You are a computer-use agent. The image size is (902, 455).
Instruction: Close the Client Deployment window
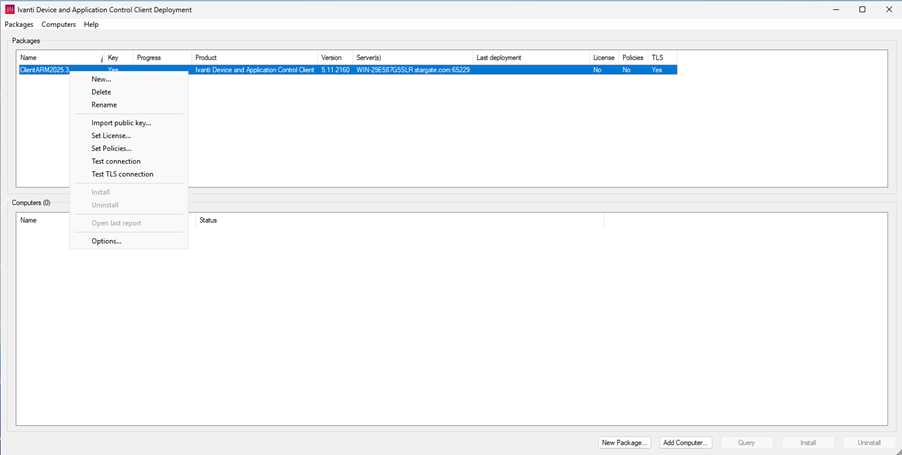point(888,9)
